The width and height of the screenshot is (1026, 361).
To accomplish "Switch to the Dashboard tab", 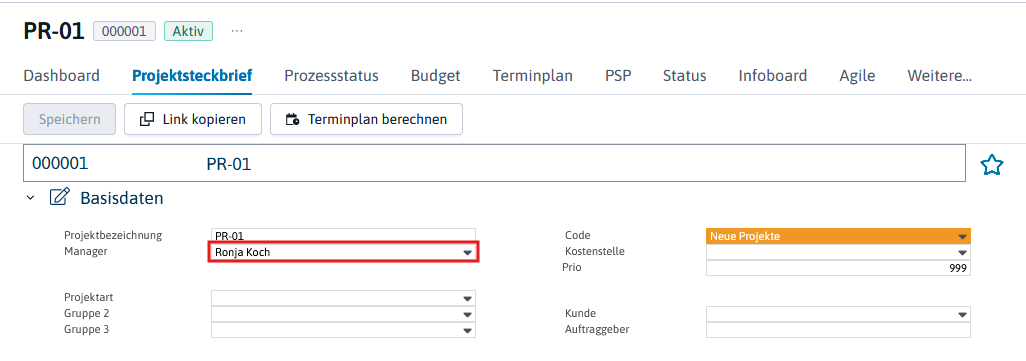I will click(x=62, y=76).
